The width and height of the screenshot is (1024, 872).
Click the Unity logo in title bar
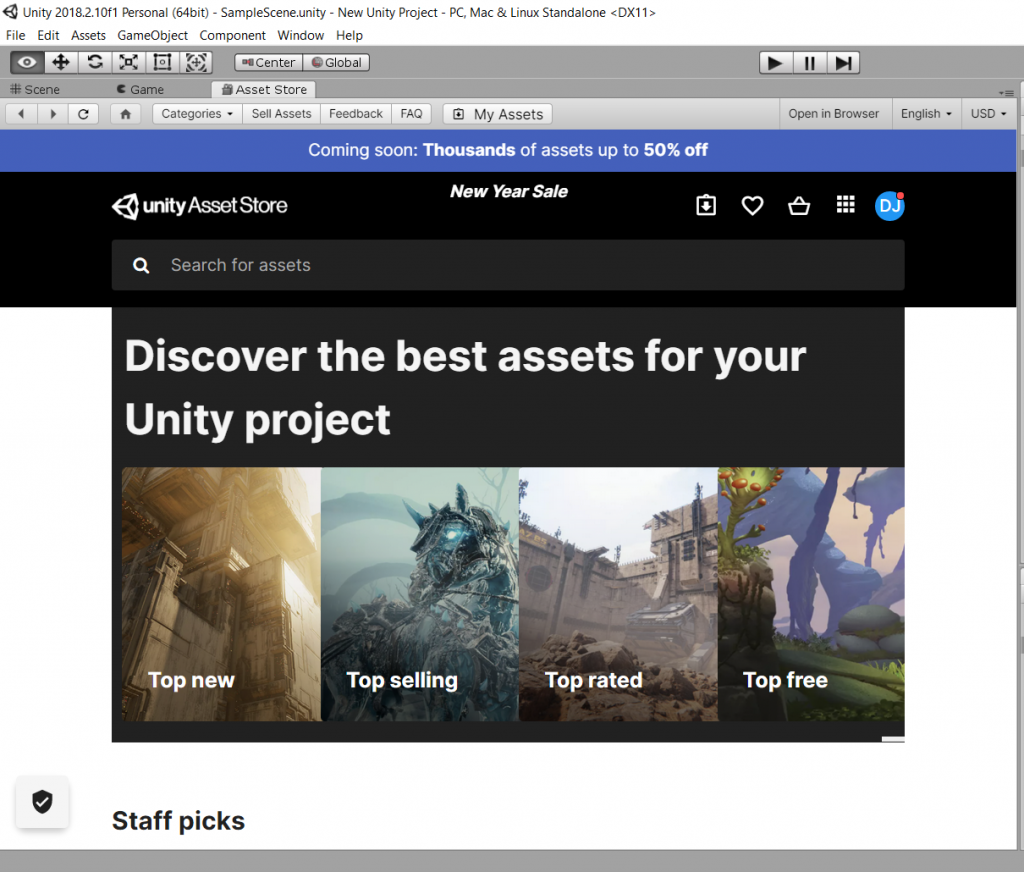coord(10,12)
